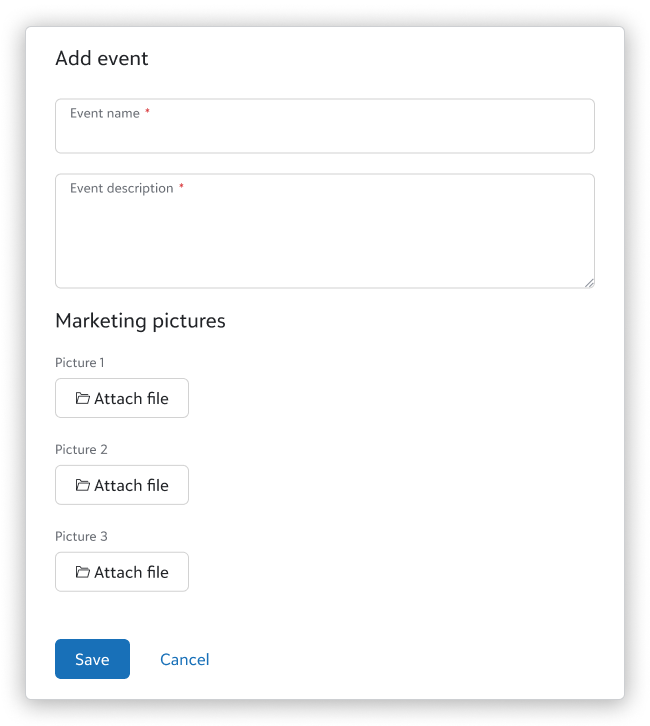Click the red asterisk beside Event name
The height and width of the screenshot is (726, 650).
[148, 113]
